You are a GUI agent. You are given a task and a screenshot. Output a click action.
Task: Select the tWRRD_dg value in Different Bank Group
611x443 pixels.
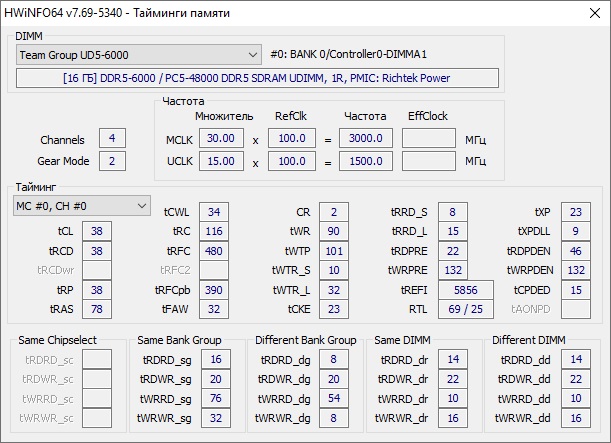(335, 399)
